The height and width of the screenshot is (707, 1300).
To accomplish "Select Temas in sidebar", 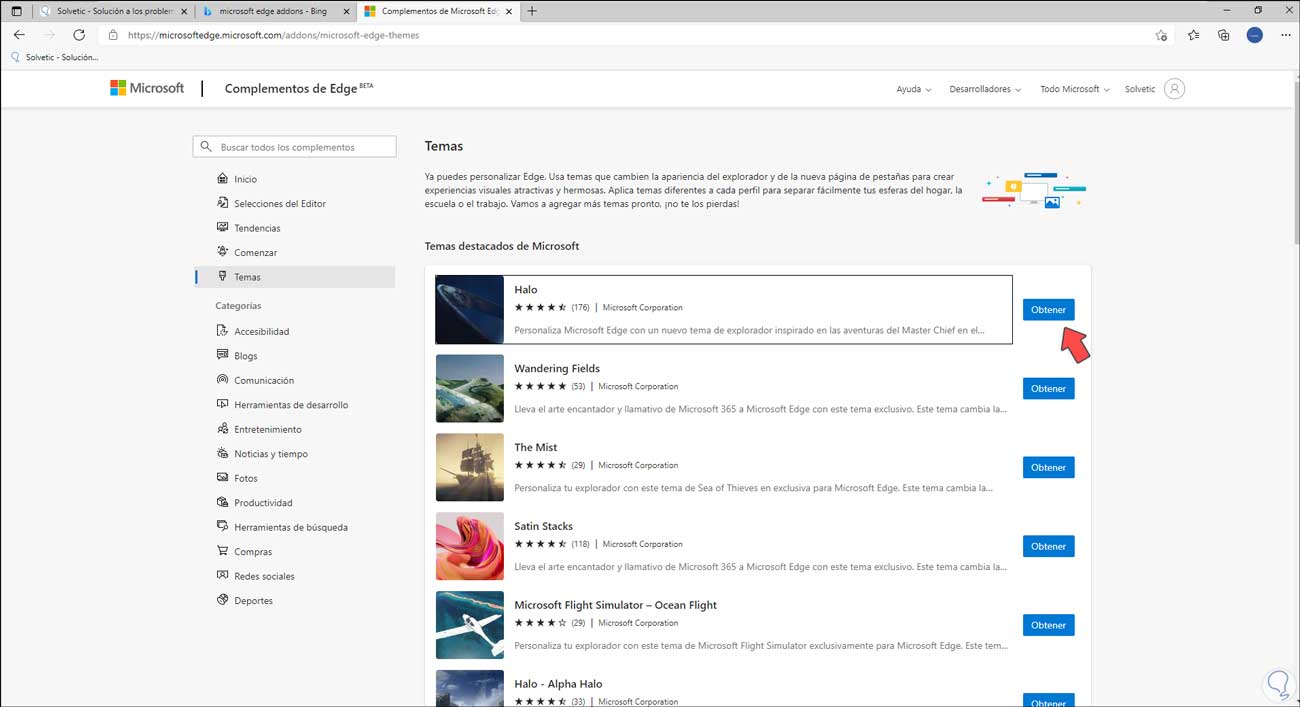I will (295, 277).
